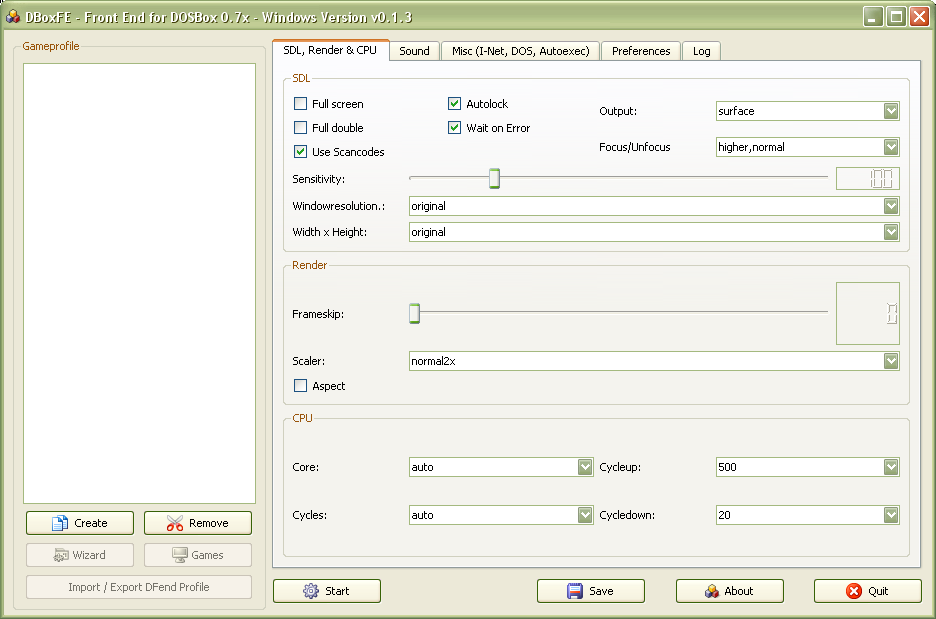Click Import / Export DFend Profile button
The height and width of the screenshot is (619, 936).
point(139,587)
